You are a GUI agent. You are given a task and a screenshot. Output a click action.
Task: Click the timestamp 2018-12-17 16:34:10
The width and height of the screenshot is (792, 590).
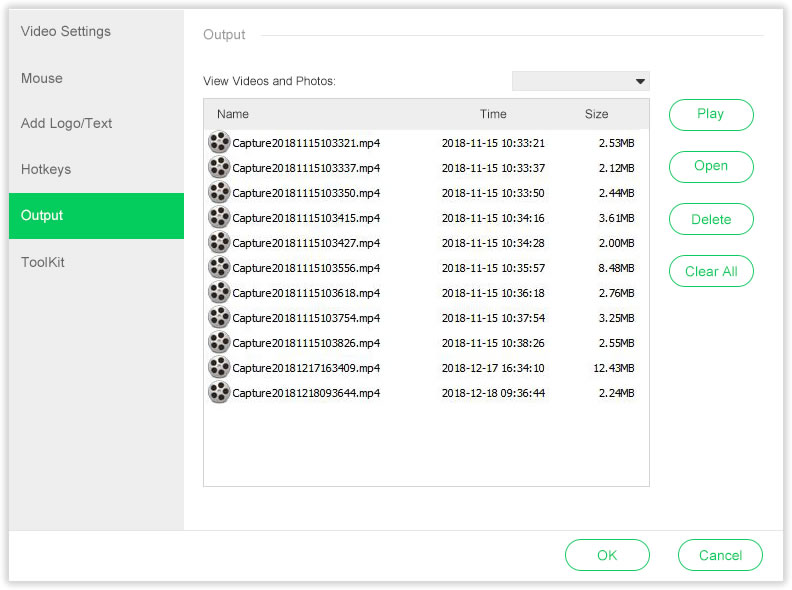pos(493,368)
